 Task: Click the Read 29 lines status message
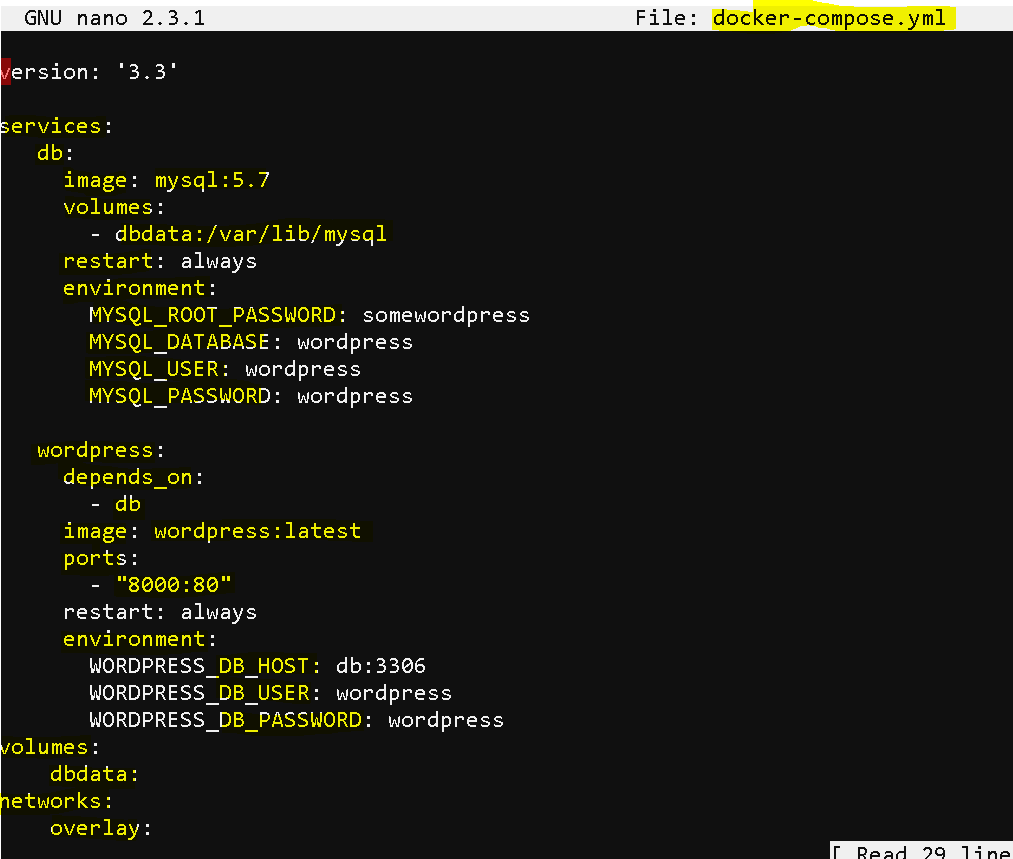[921, 851]
